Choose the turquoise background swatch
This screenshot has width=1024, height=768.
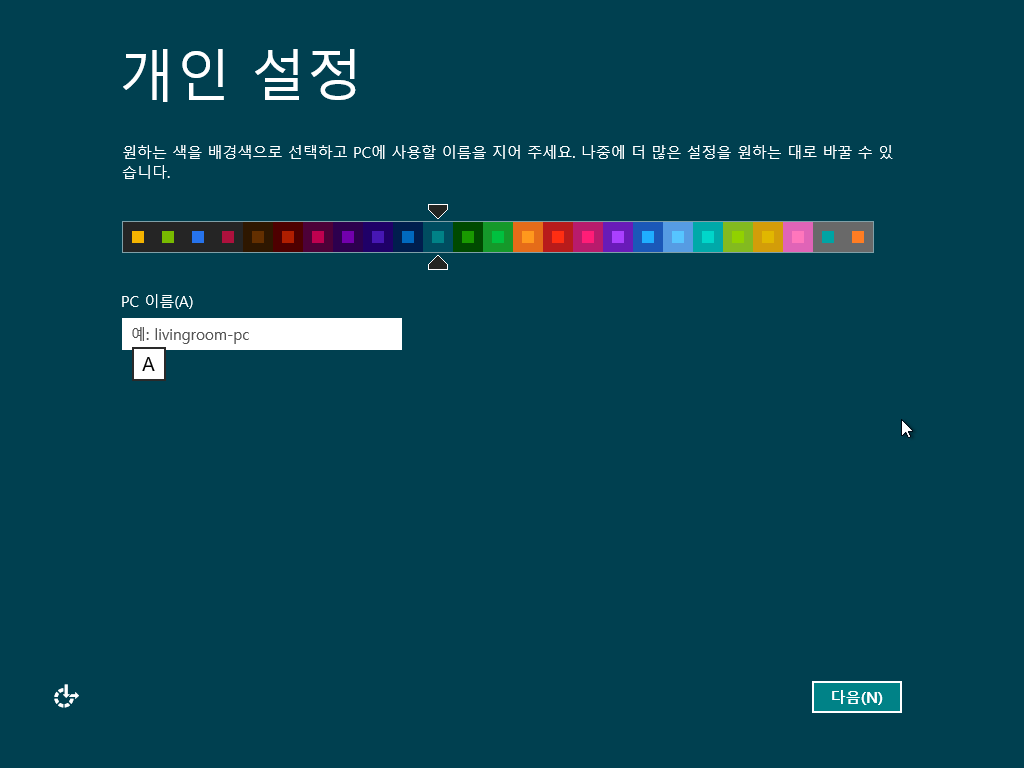click(x=709, y=237)
